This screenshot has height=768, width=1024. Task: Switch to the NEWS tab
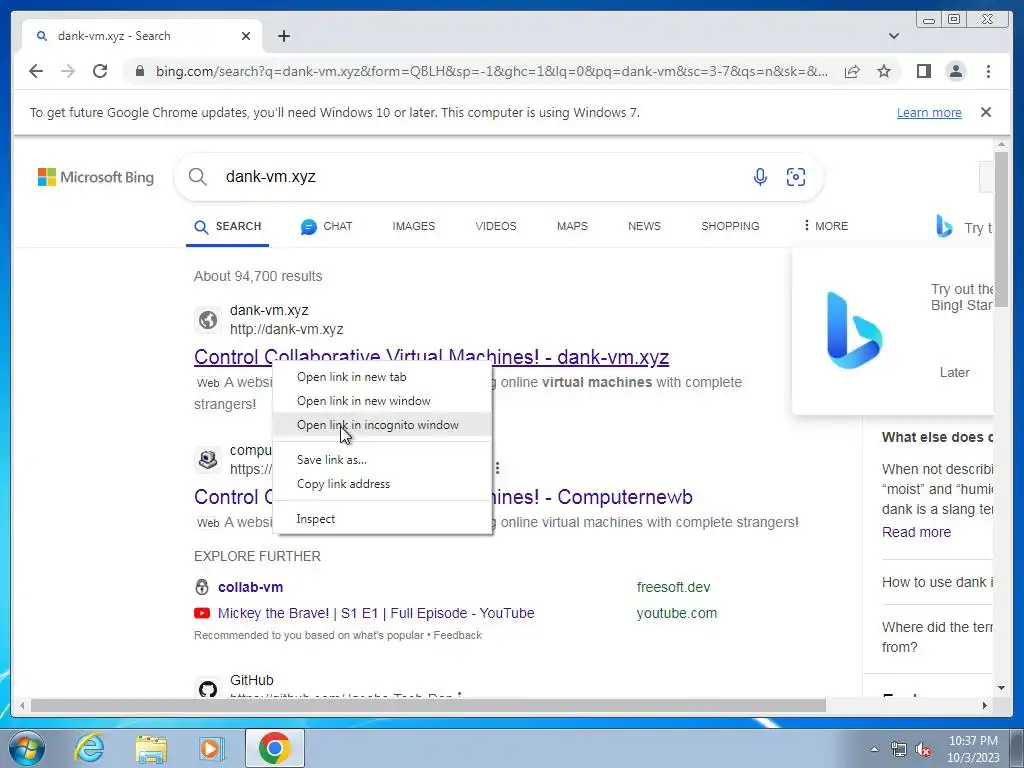point(644,227)
